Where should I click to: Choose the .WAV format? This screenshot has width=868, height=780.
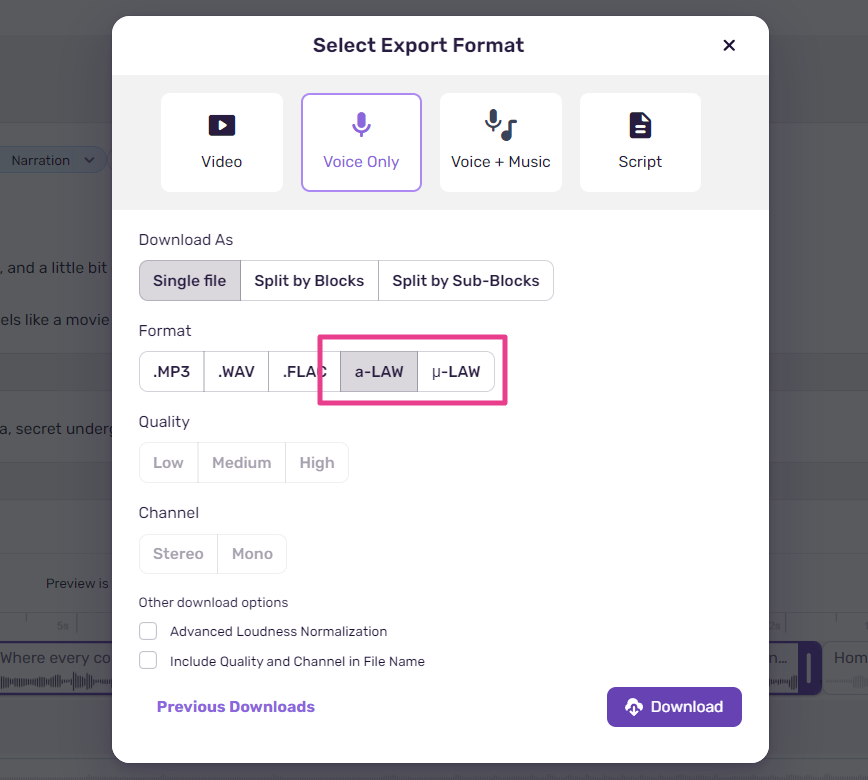coord(236,371)
